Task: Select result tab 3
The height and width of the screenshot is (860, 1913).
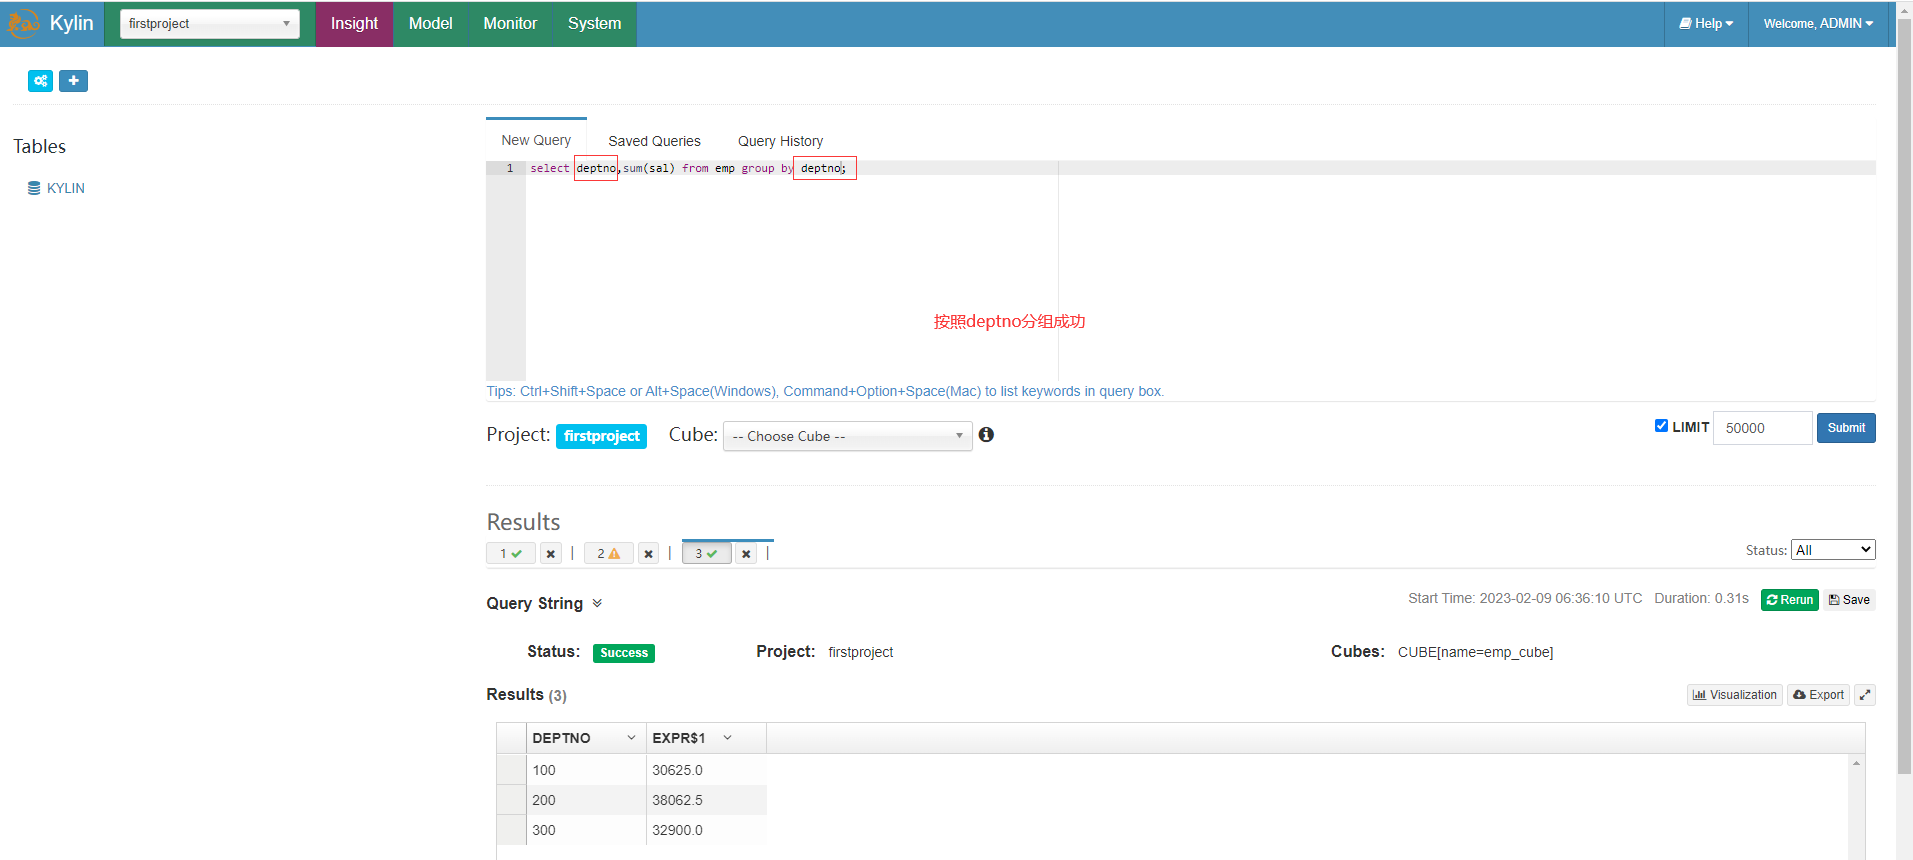Action: point(706,553)
